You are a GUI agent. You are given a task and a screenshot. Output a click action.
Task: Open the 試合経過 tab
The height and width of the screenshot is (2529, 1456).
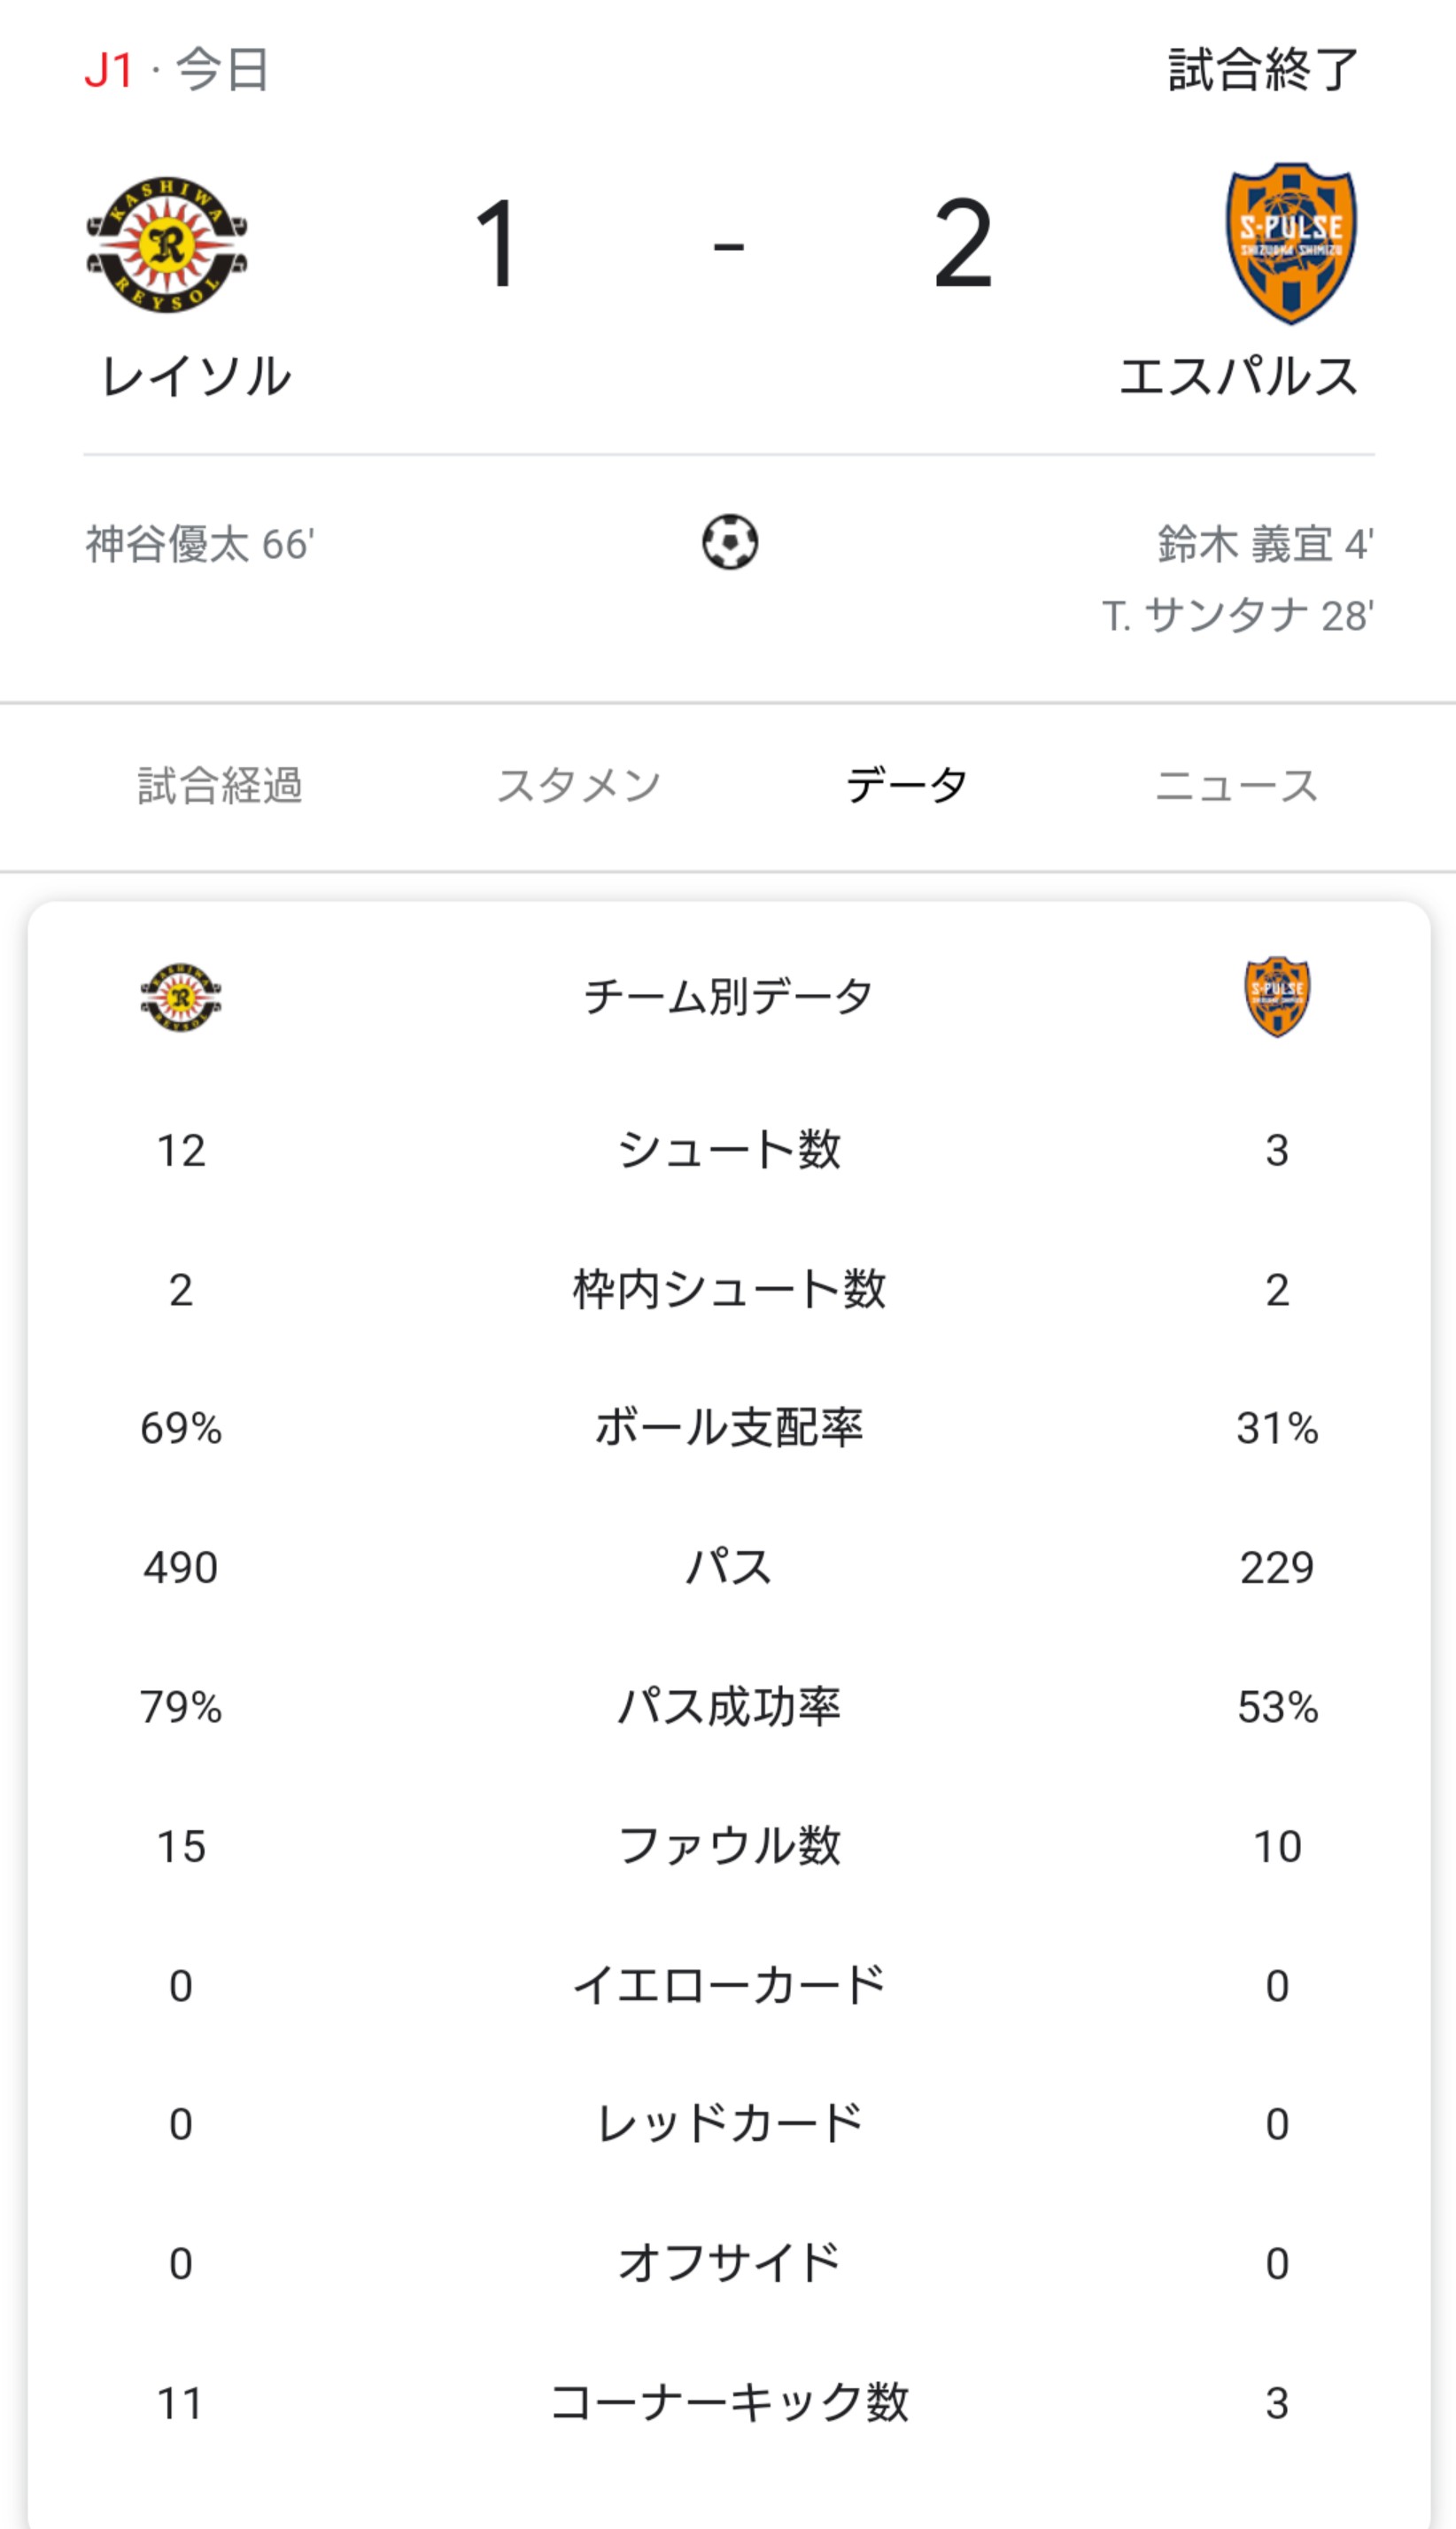pos(220,786)
